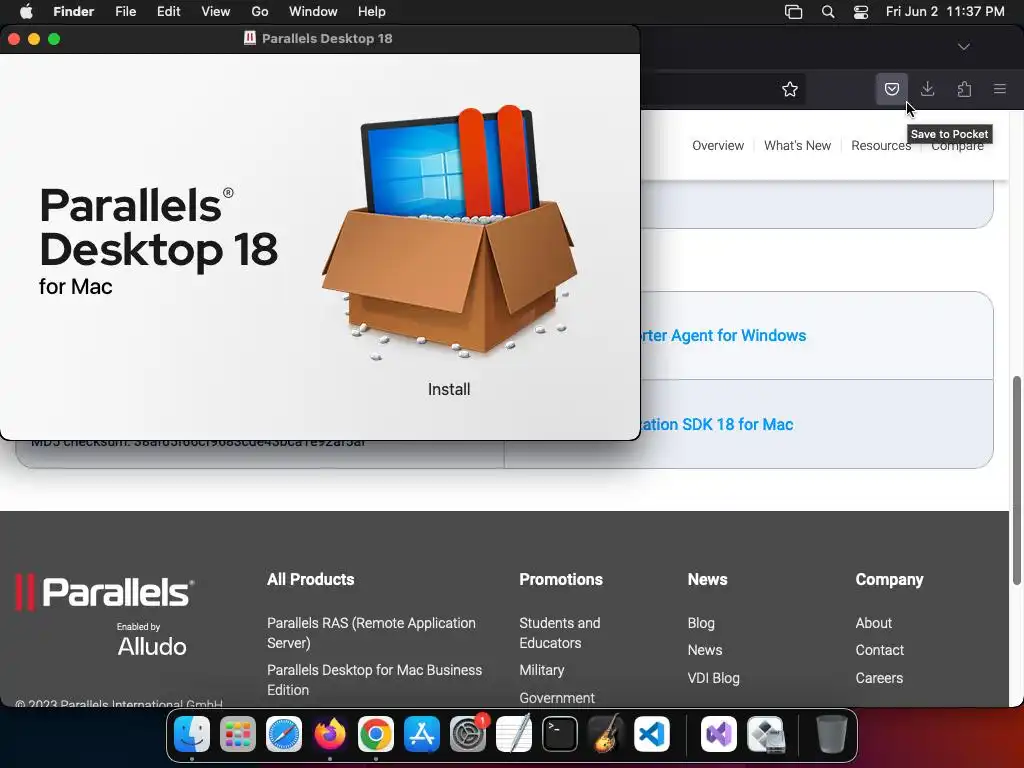Open Control Center in menu bar
This screenshot has height=768, width=1024.
[861, 12]
